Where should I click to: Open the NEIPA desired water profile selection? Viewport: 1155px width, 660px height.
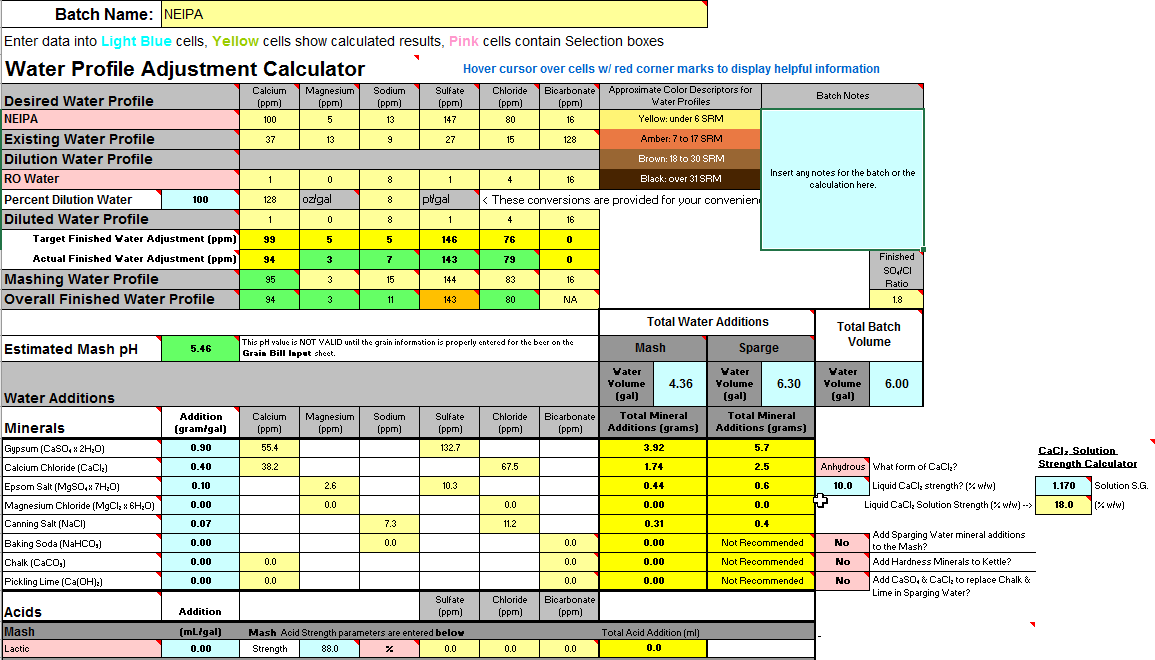120,119
